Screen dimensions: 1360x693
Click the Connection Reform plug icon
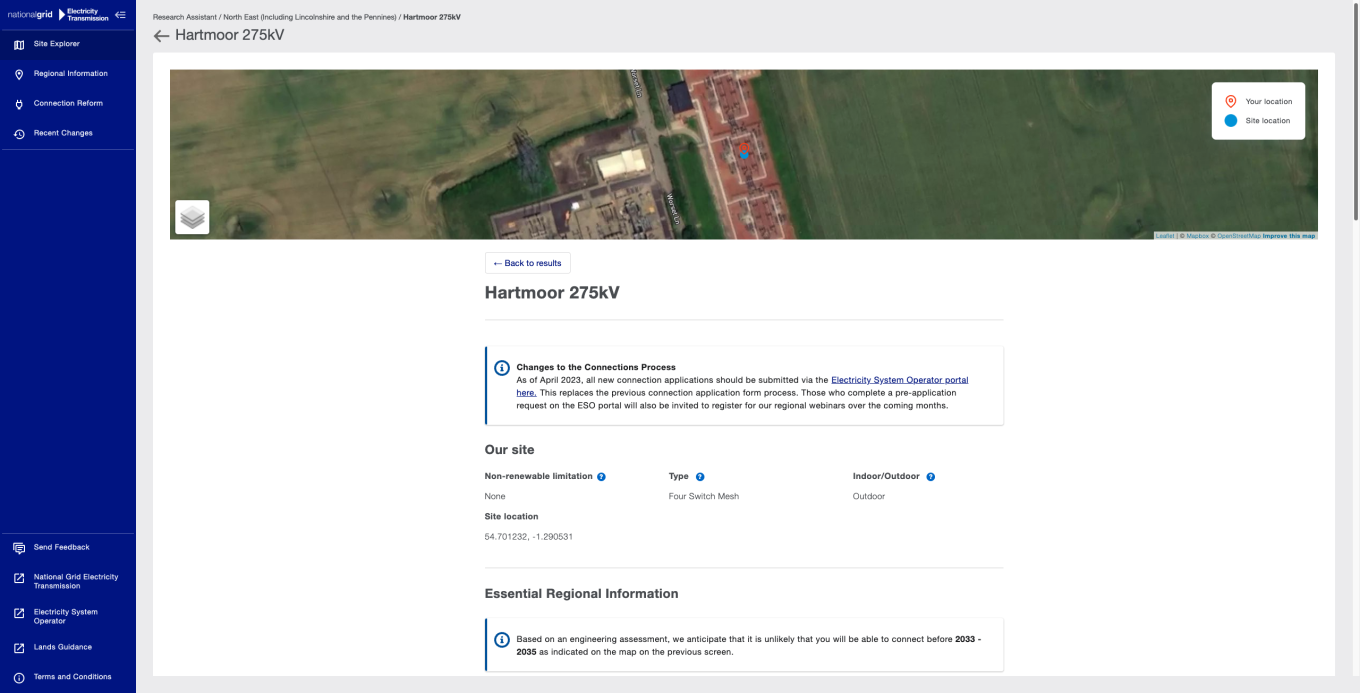click(x=19, y=104)
